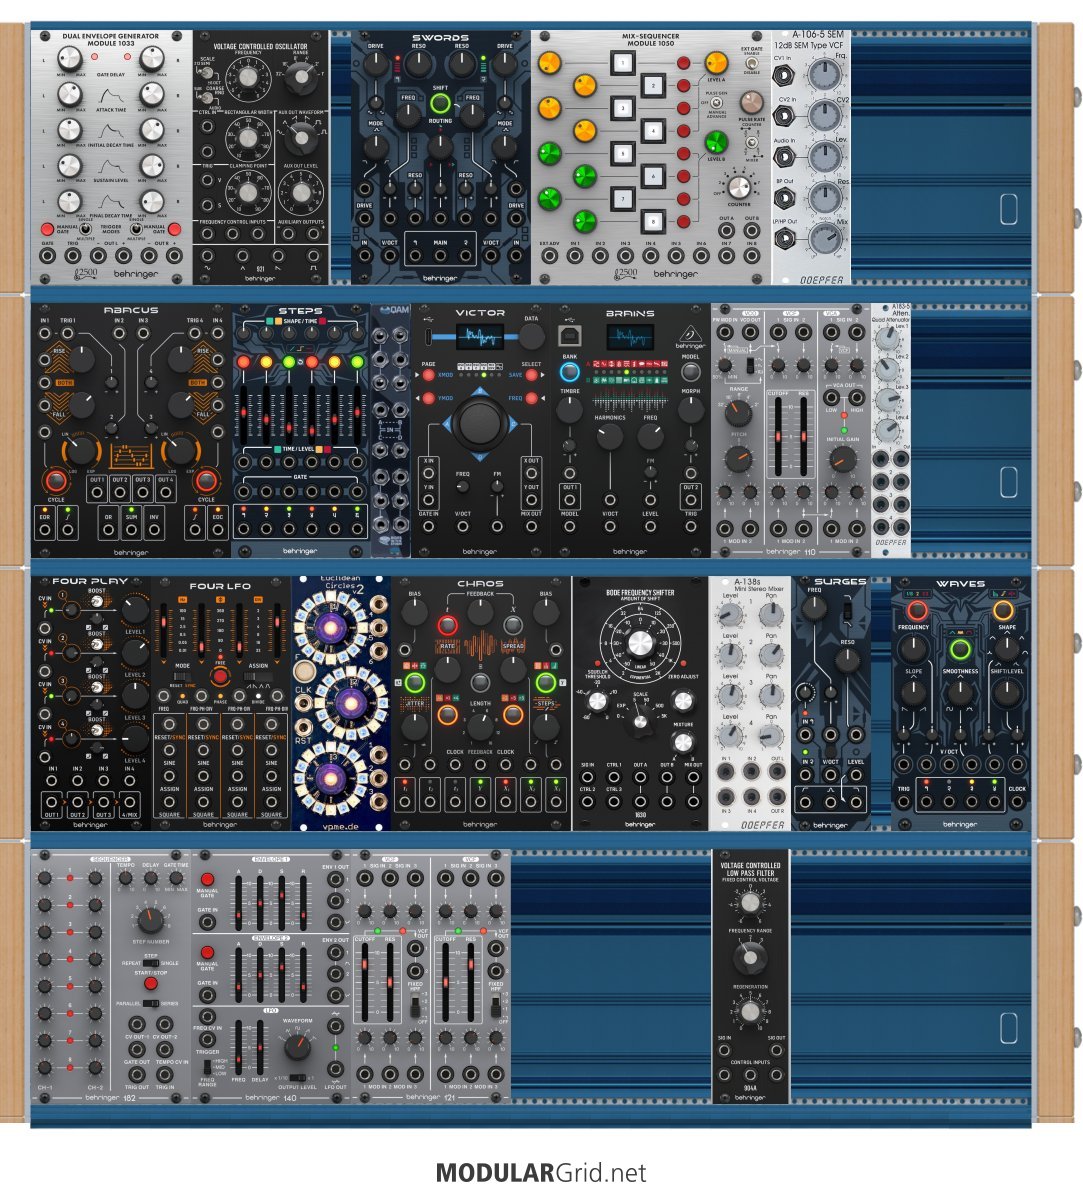Flip the Parallel/Series switch on 182
The height and width of the screenshot is (1194, 1083).
(x=151, y=1004)
